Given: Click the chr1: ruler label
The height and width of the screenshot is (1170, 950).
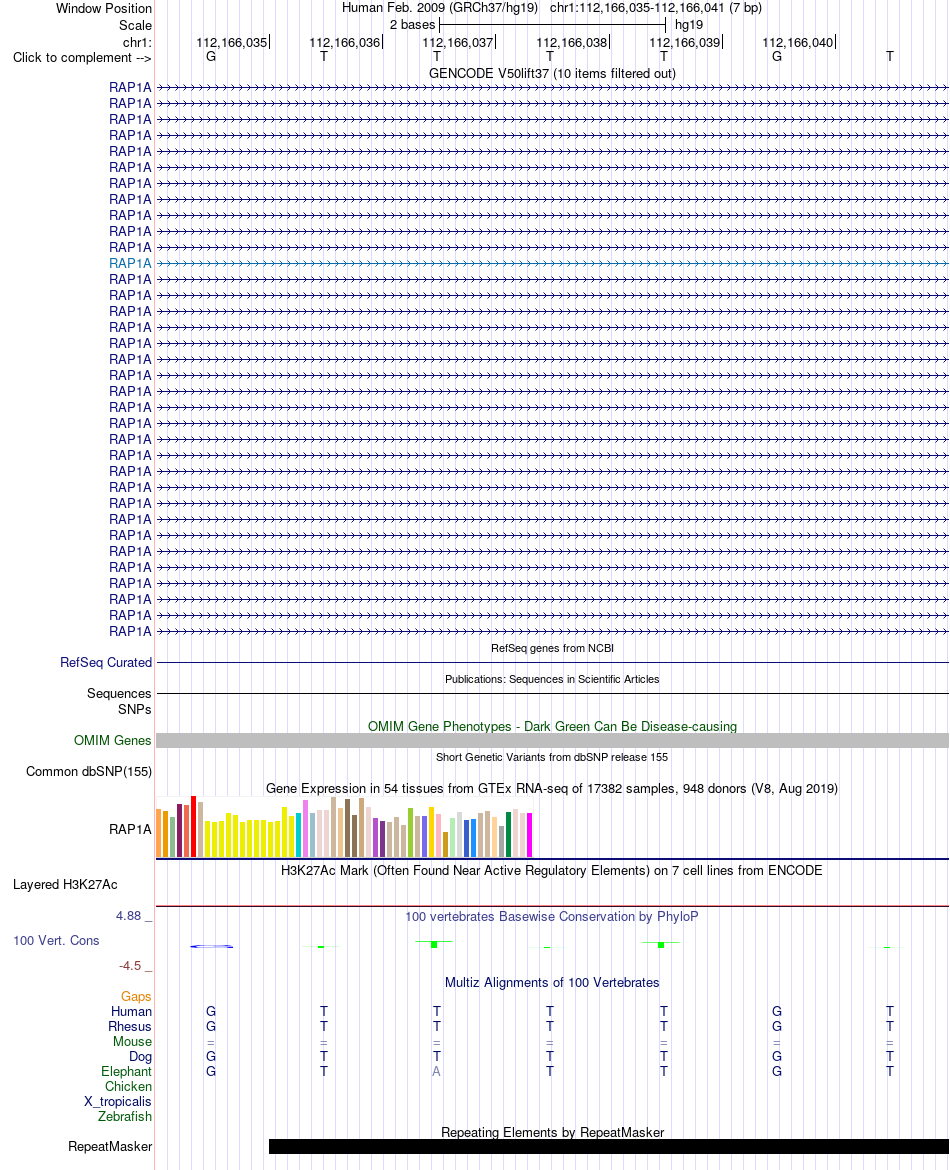Looking at the screenshot, I should tap(137, 43).
